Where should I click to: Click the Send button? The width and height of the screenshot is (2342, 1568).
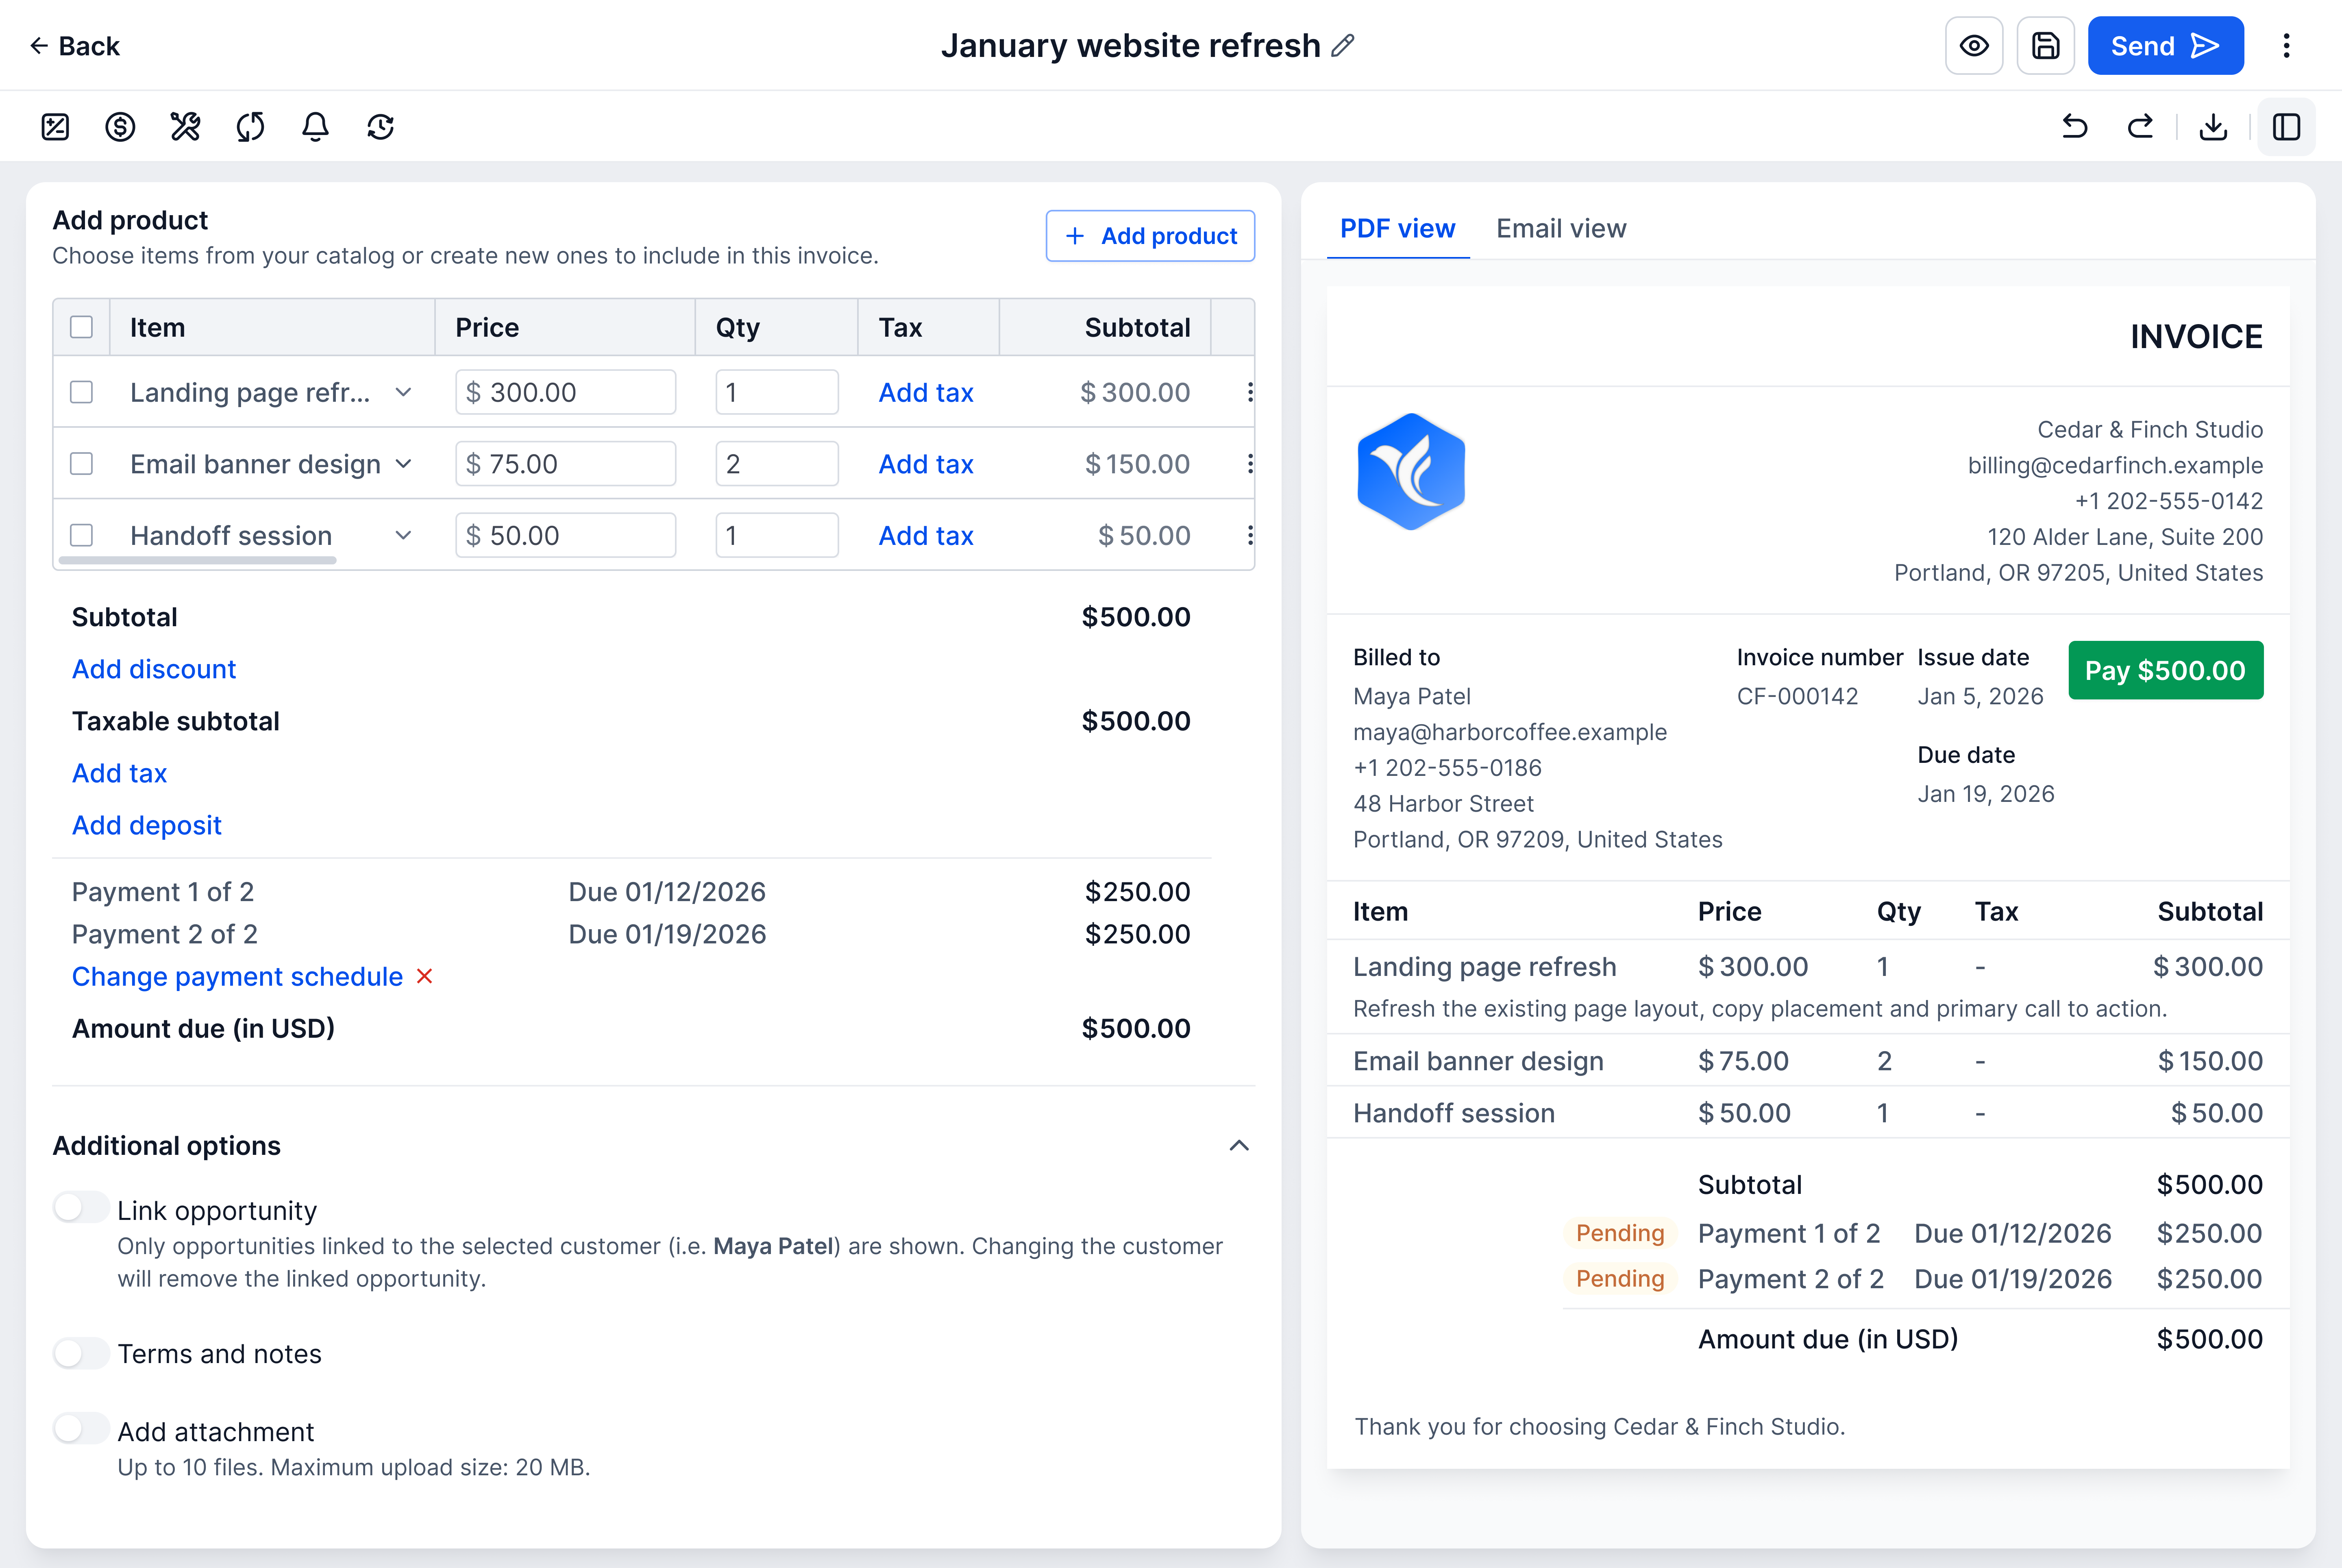tap(2165, 46)
